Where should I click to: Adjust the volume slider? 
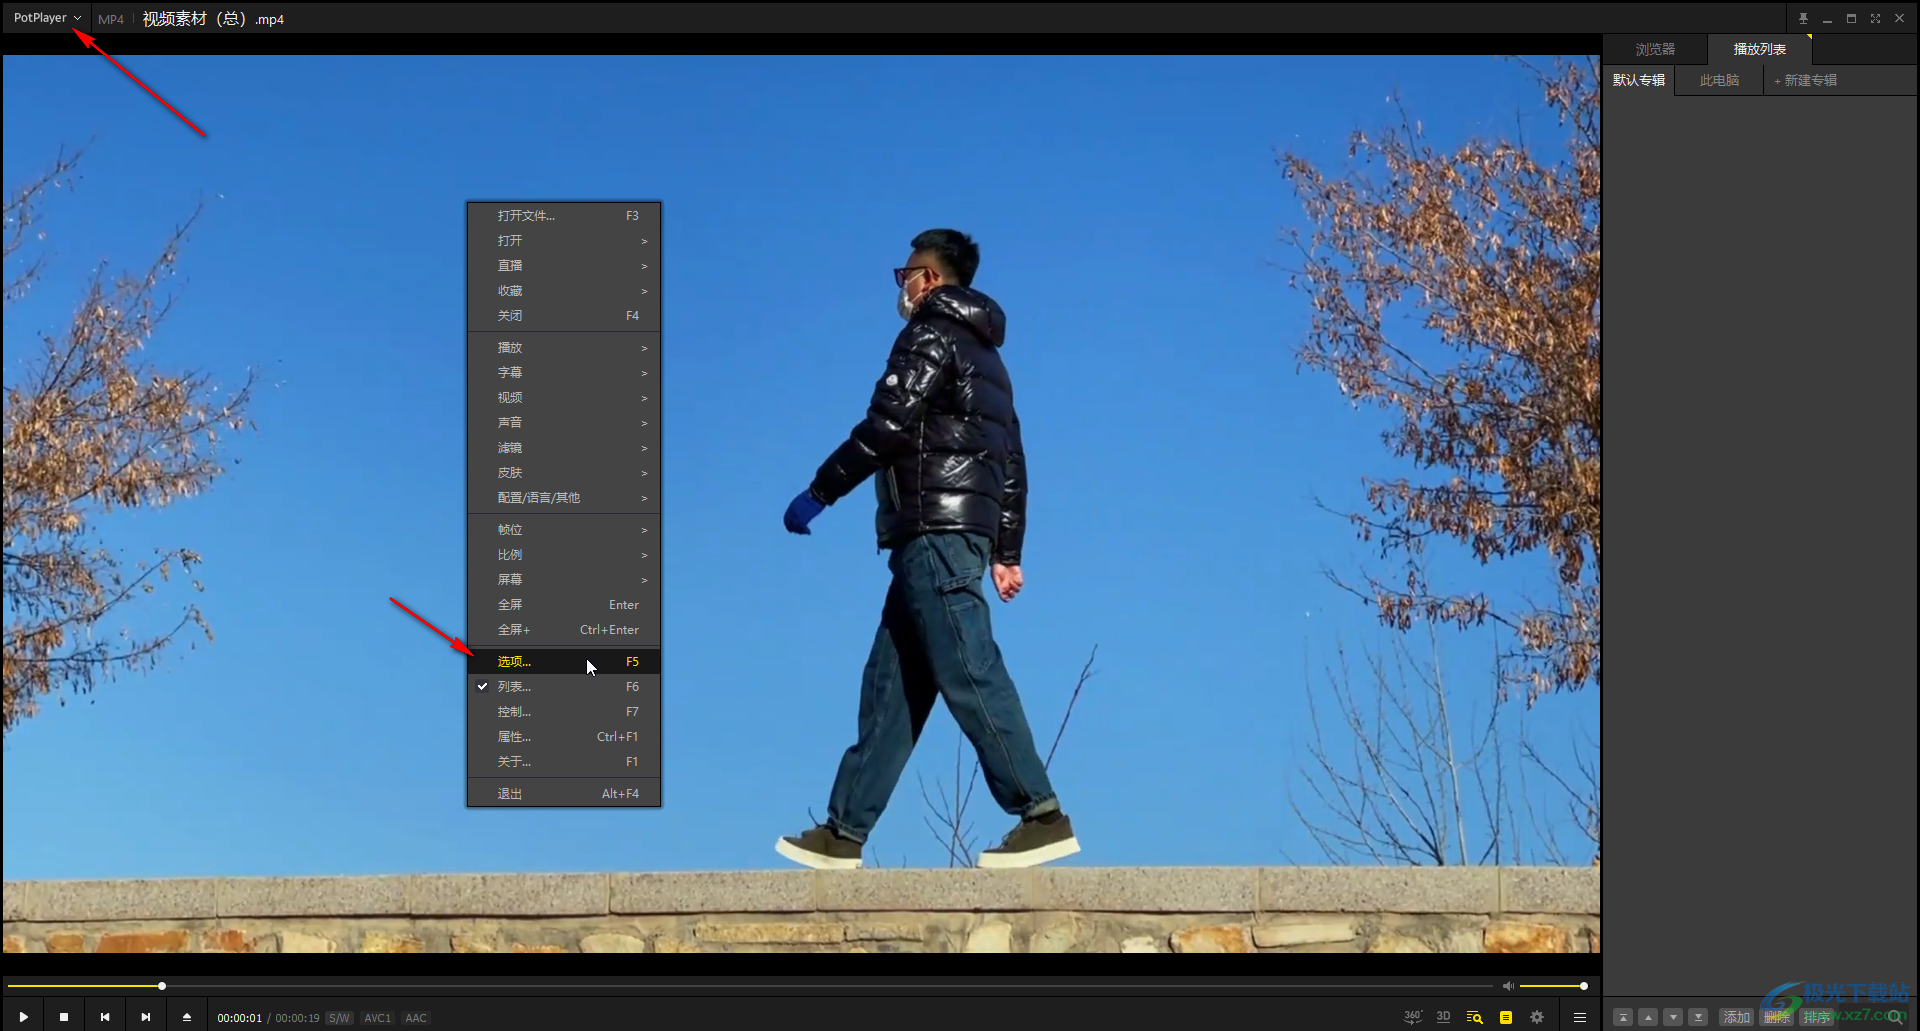[x=1552, y=986]
